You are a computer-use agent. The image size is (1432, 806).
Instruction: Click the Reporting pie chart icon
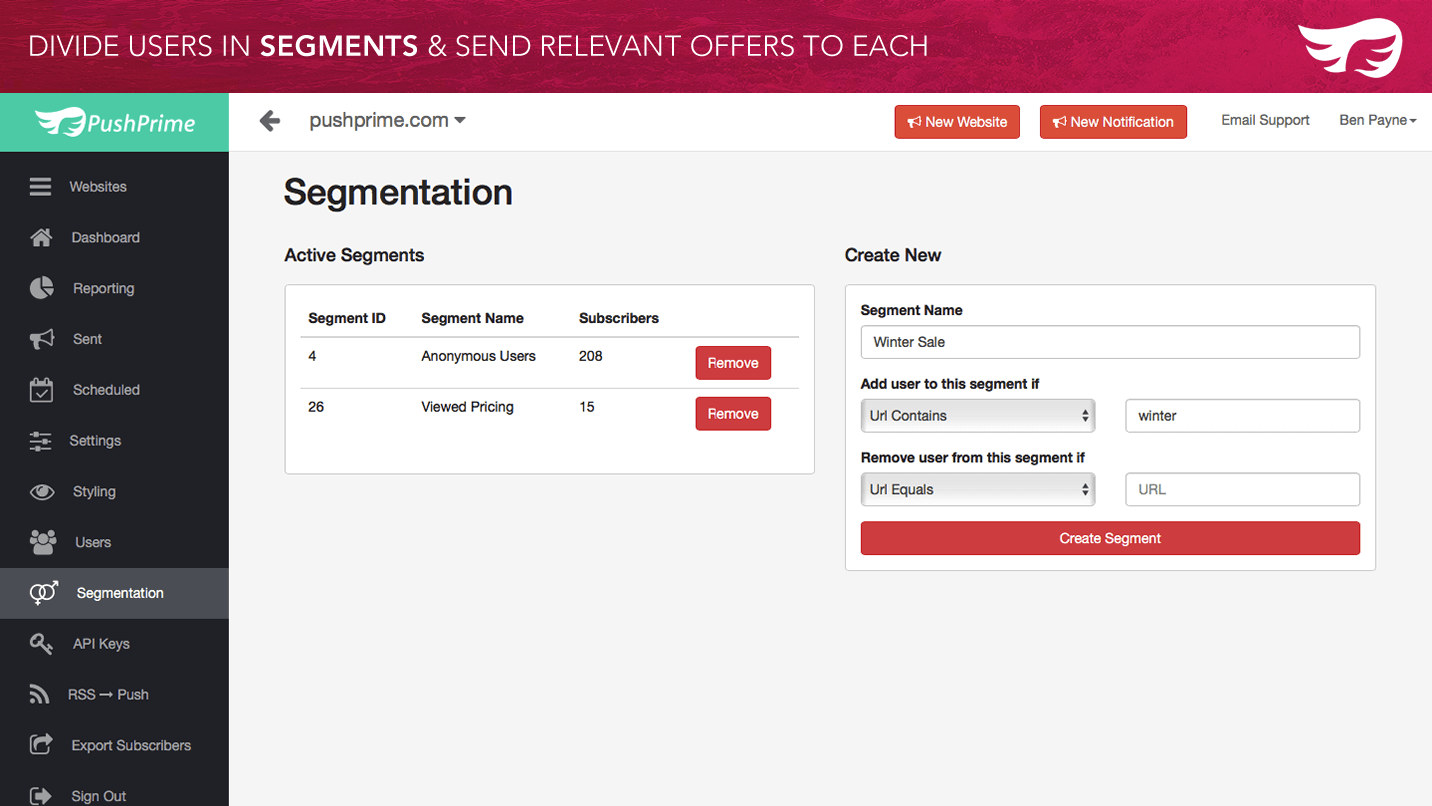coord(41,288)
